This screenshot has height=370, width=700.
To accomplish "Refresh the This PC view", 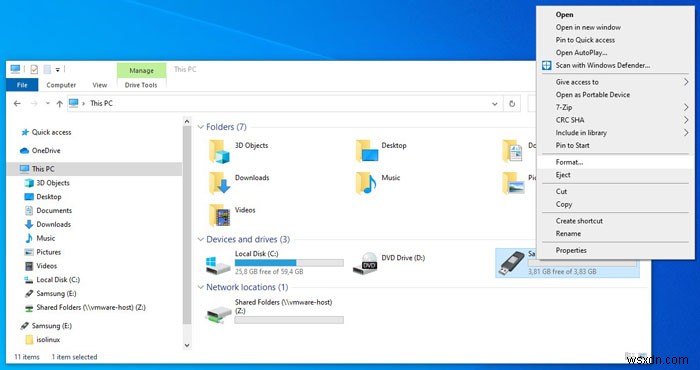I will [x=512, y=104].
